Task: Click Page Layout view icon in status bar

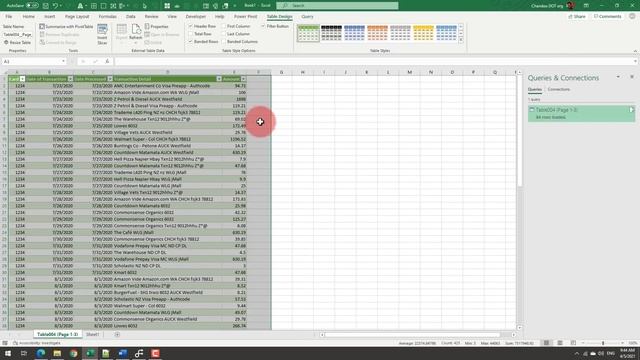Action: tap(560, 343)
